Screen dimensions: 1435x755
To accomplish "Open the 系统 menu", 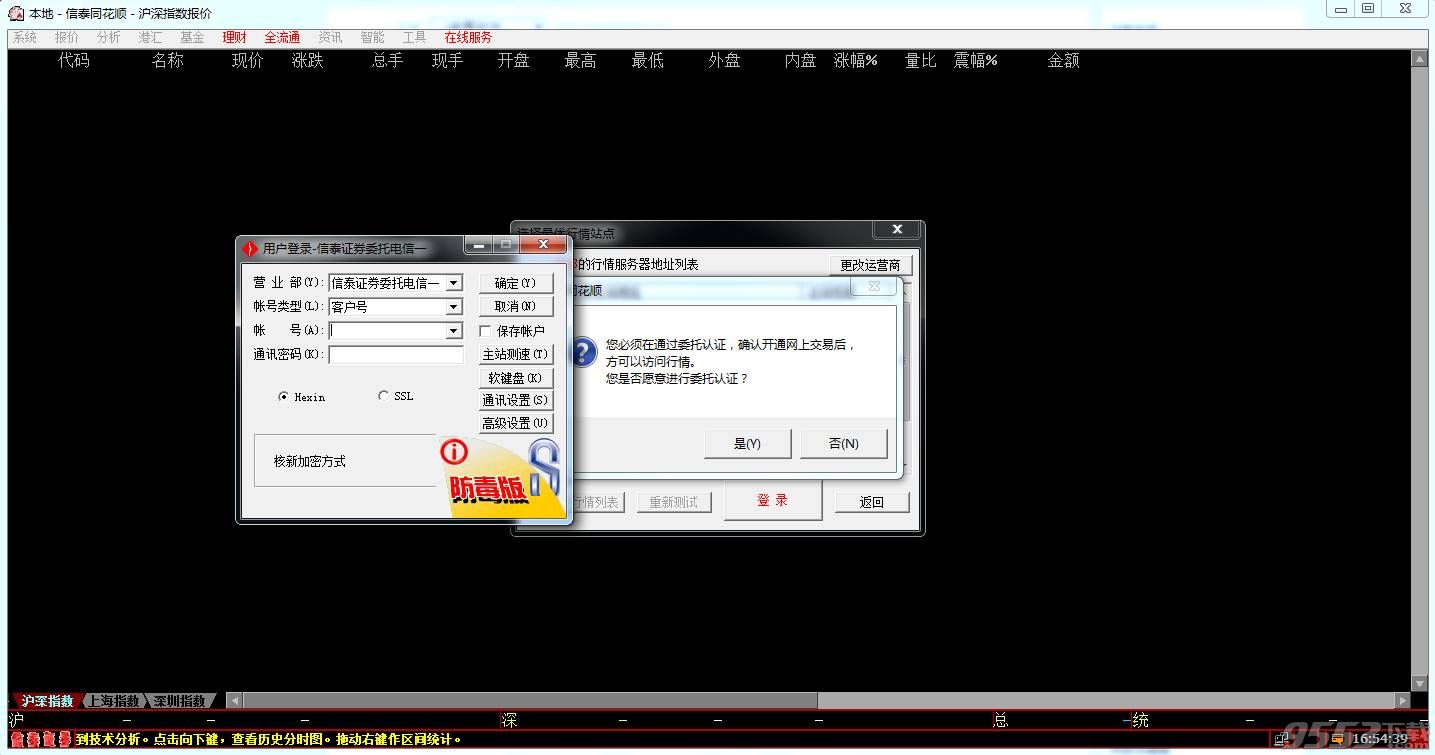I will tap(24, 37).
